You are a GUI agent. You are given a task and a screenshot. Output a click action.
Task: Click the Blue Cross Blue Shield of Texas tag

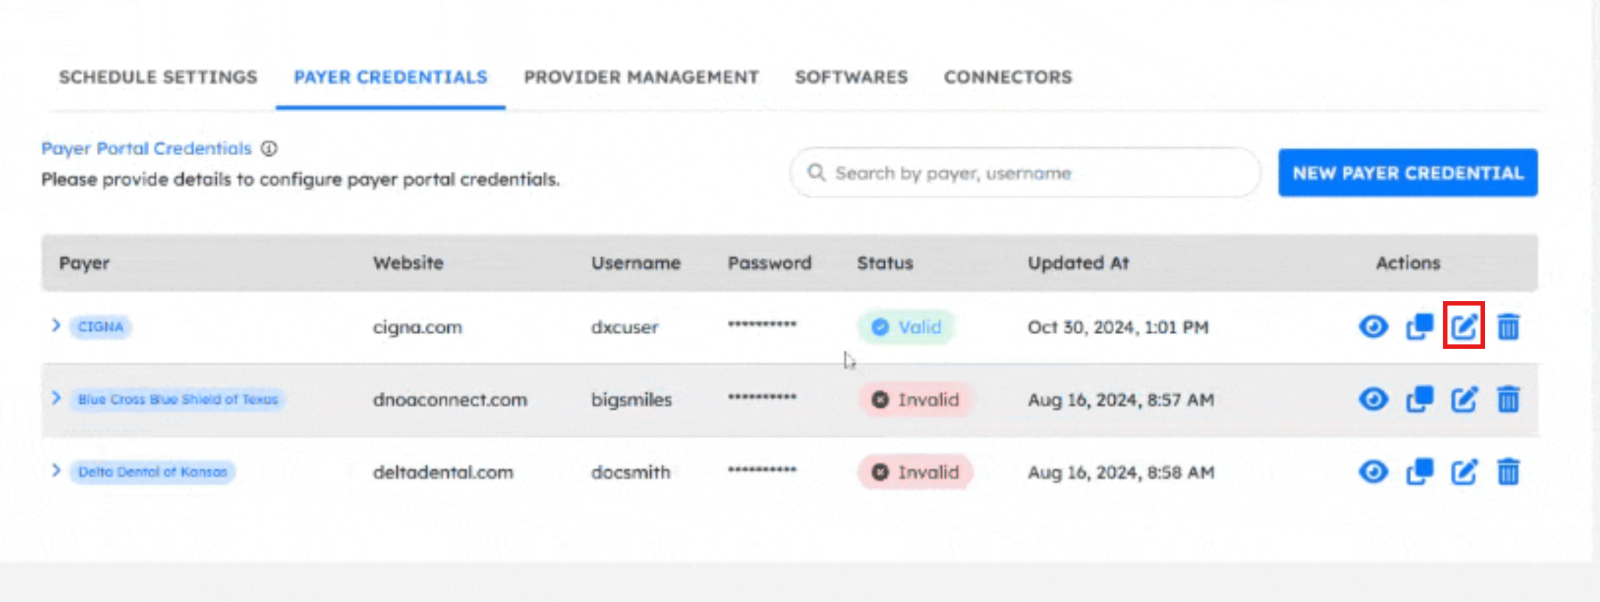(178, 399)
